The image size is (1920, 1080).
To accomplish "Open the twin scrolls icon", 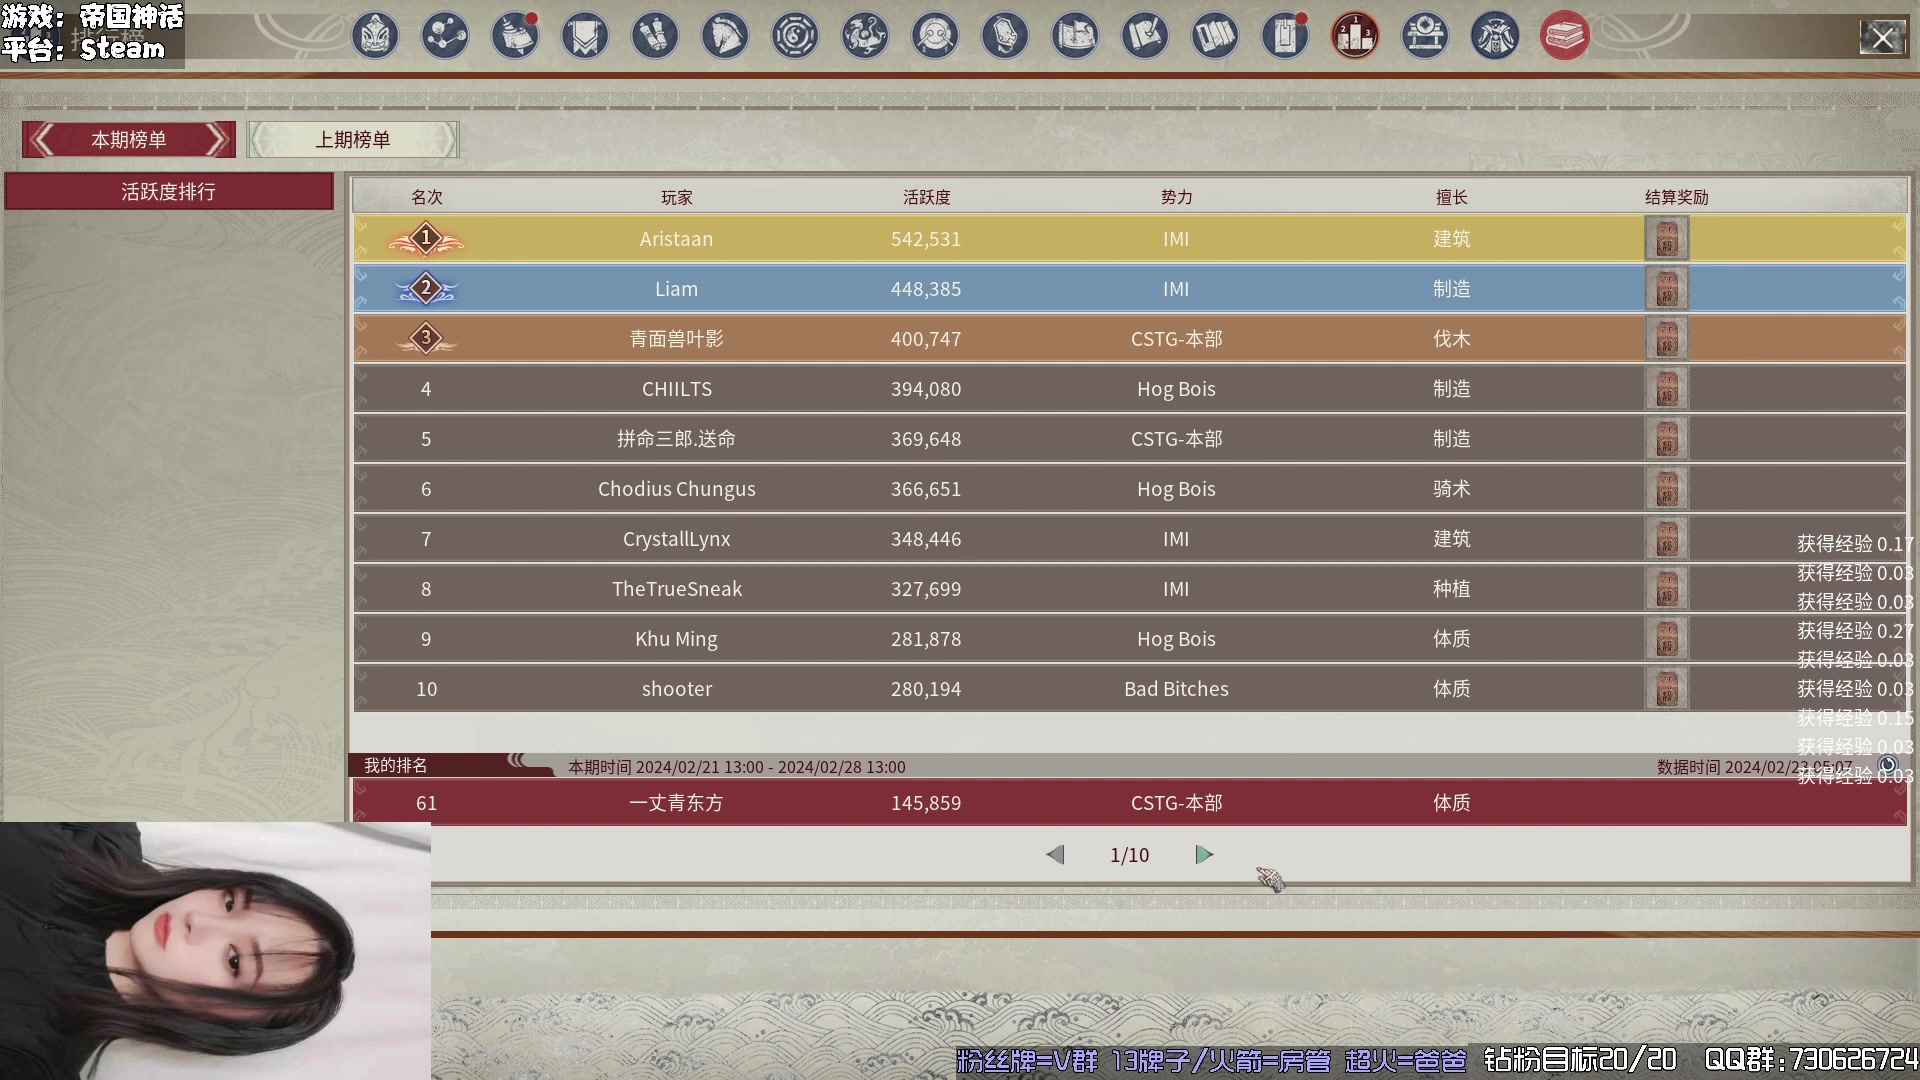I will coord(655,36).
